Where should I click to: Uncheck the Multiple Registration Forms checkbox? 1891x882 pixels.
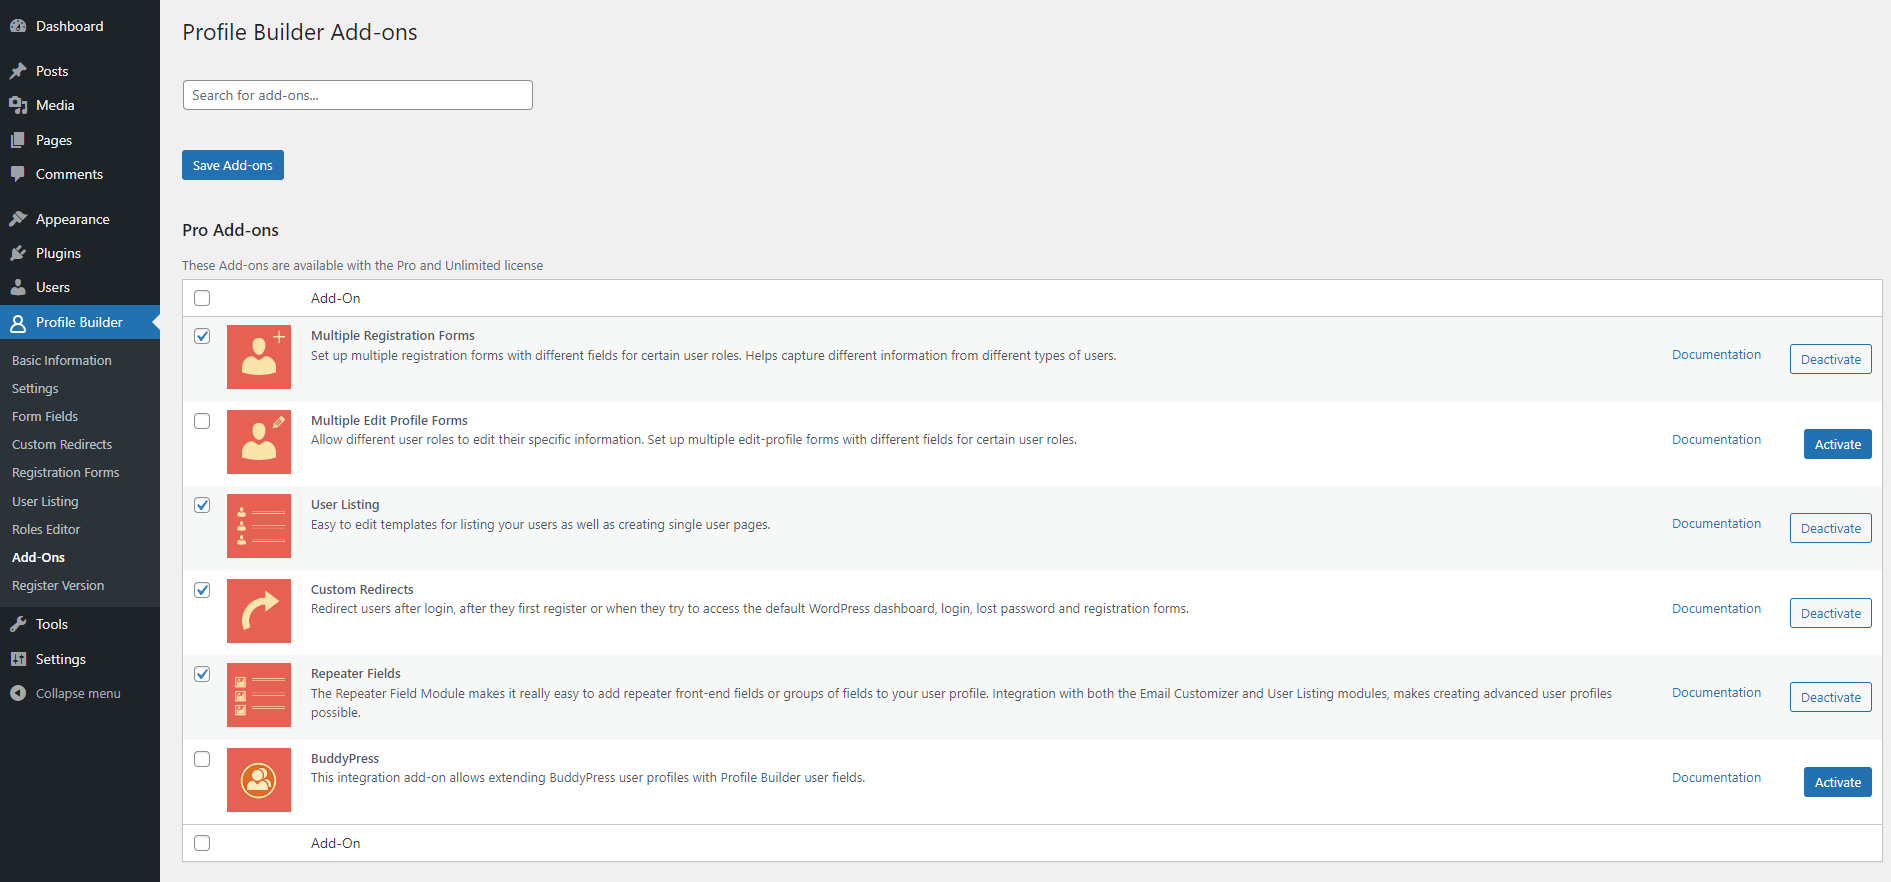202,336
